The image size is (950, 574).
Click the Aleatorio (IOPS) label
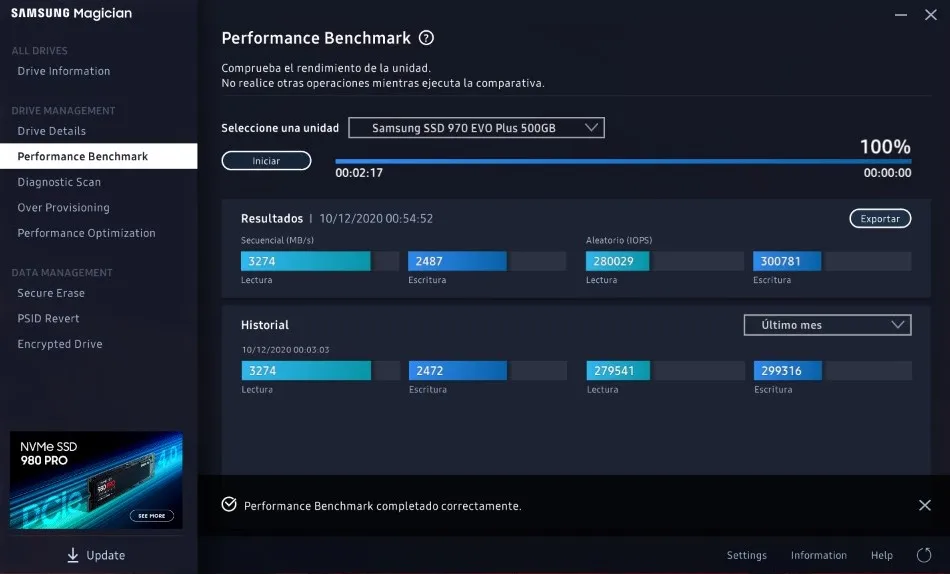(619, 240)
